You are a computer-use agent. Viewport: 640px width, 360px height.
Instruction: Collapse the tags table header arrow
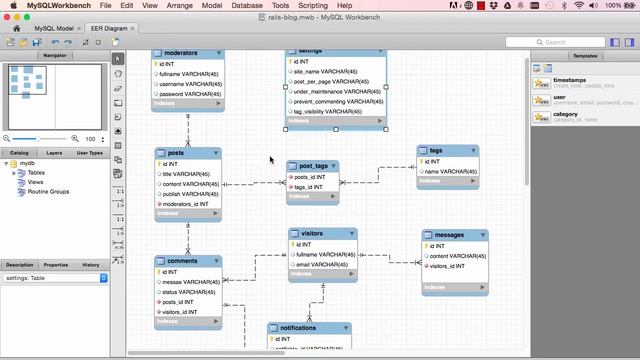coord(473,151)
